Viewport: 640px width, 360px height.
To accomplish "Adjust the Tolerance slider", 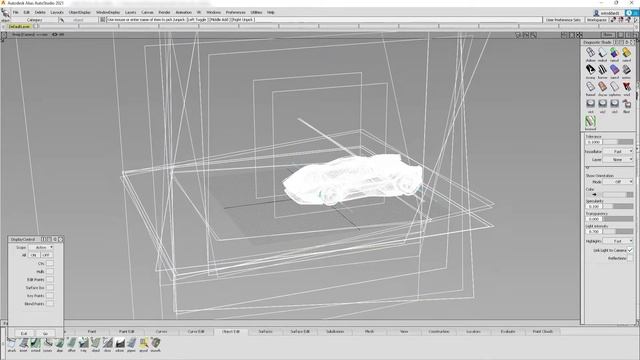I will pos(618,142).
